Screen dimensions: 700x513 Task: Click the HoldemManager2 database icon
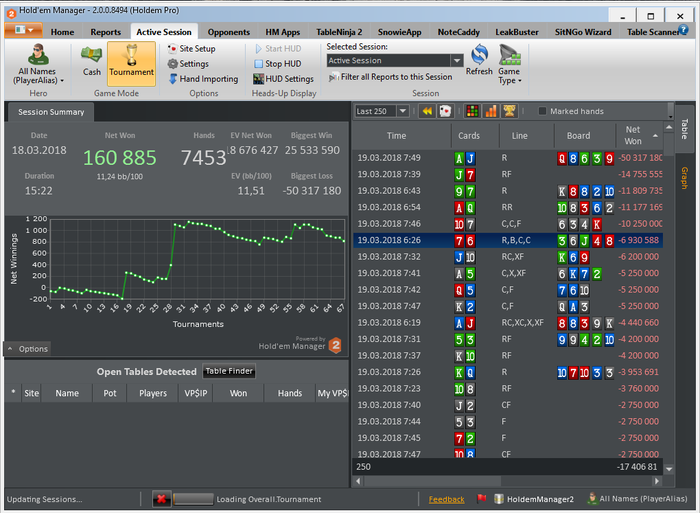499,499
